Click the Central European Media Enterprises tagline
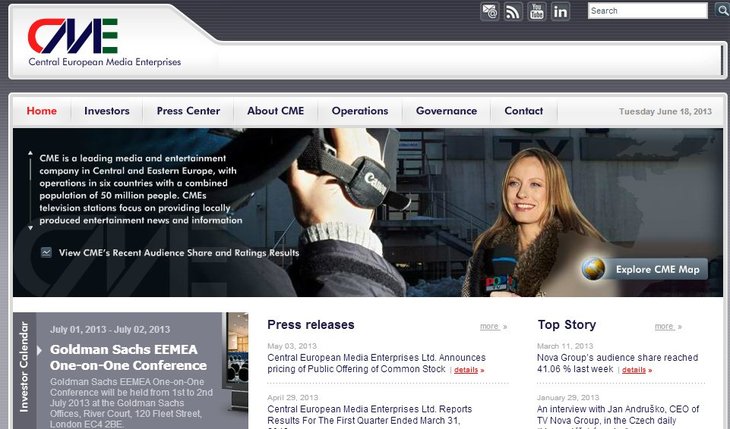This screenshot has height=429, width=730. tap(104, 61)
